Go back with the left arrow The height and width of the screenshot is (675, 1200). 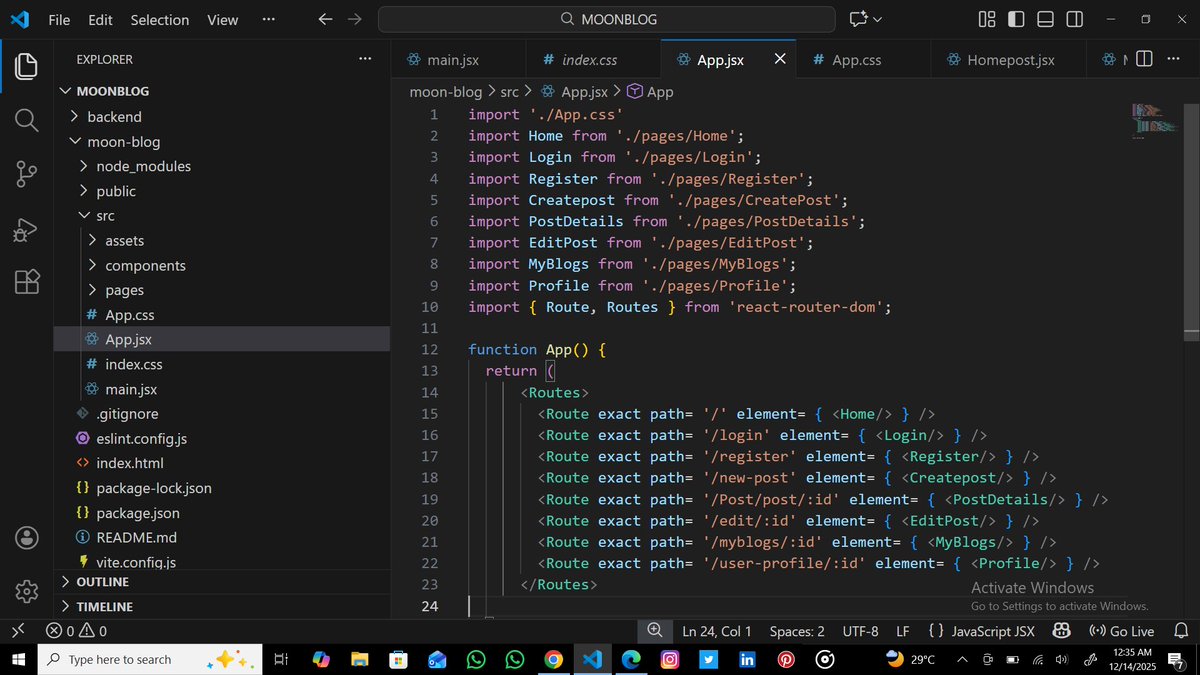pos(324,19)
